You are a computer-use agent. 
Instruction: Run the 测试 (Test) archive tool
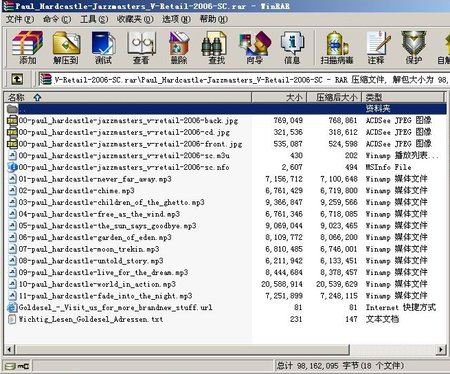coord(103,47)
